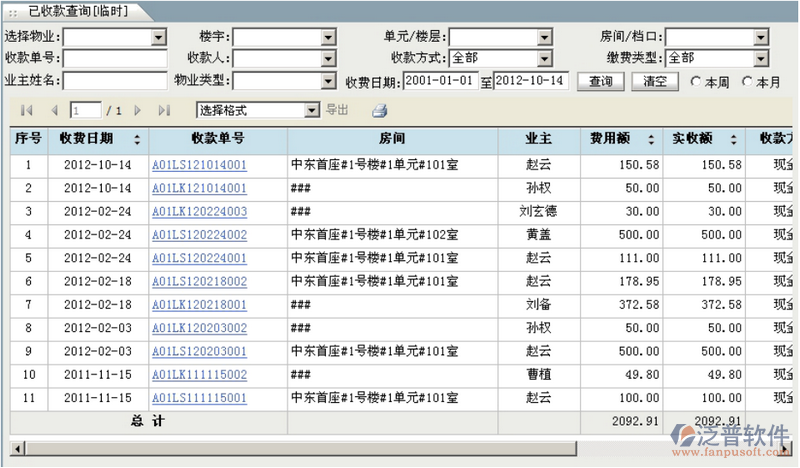
Task: Go to first page of results
Action: (27, 110)
